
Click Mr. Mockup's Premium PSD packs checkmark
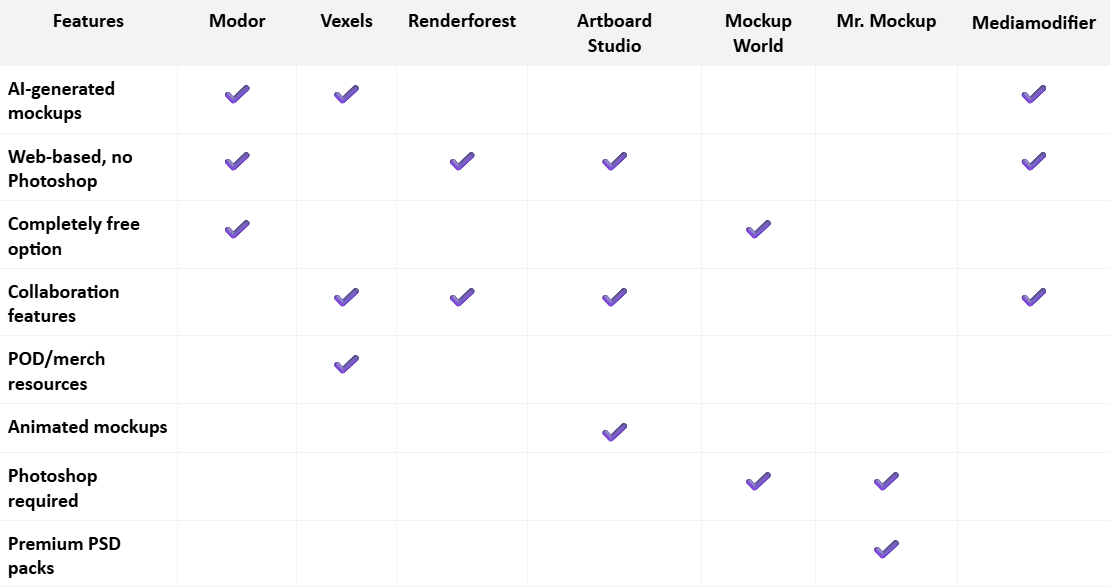click(x=886, y=549)
